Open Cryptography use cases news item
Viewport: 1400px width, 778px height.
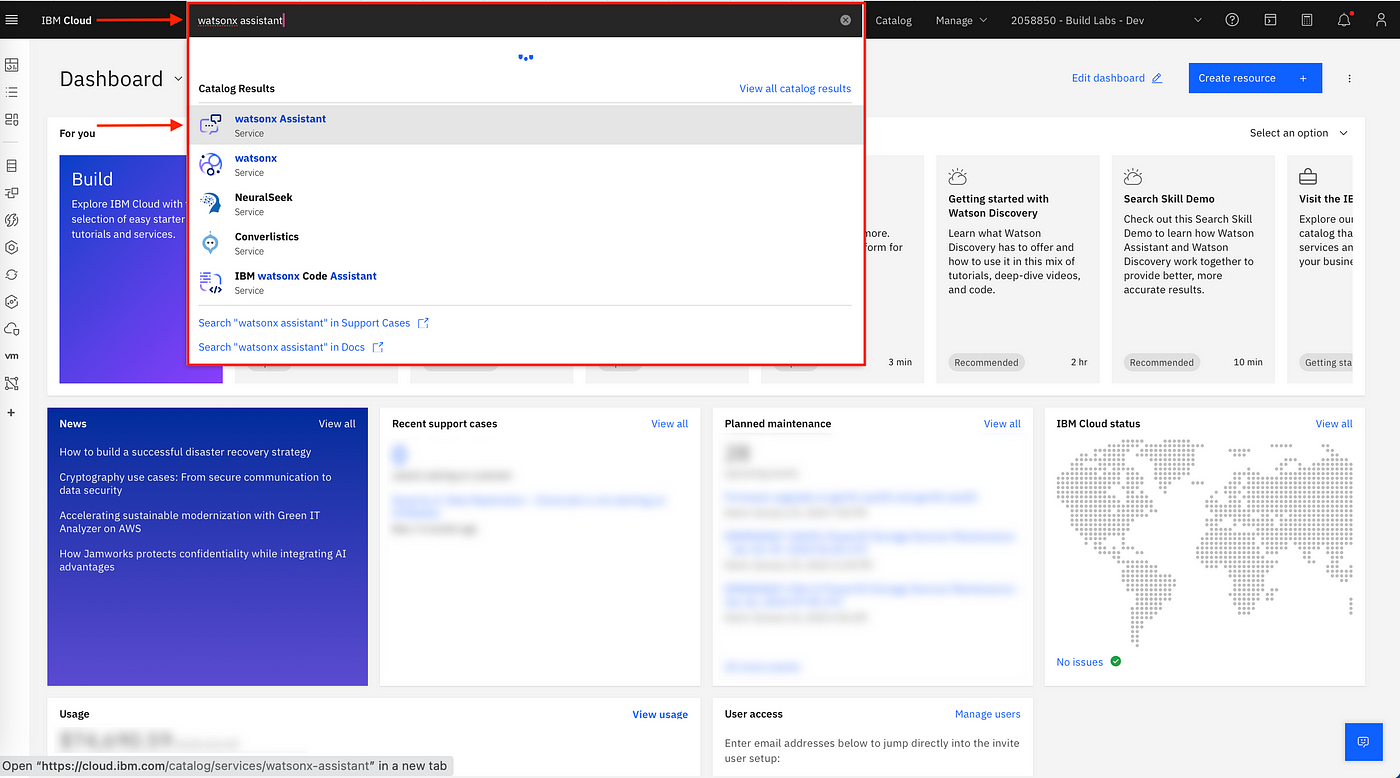click(x=195, y=484)
